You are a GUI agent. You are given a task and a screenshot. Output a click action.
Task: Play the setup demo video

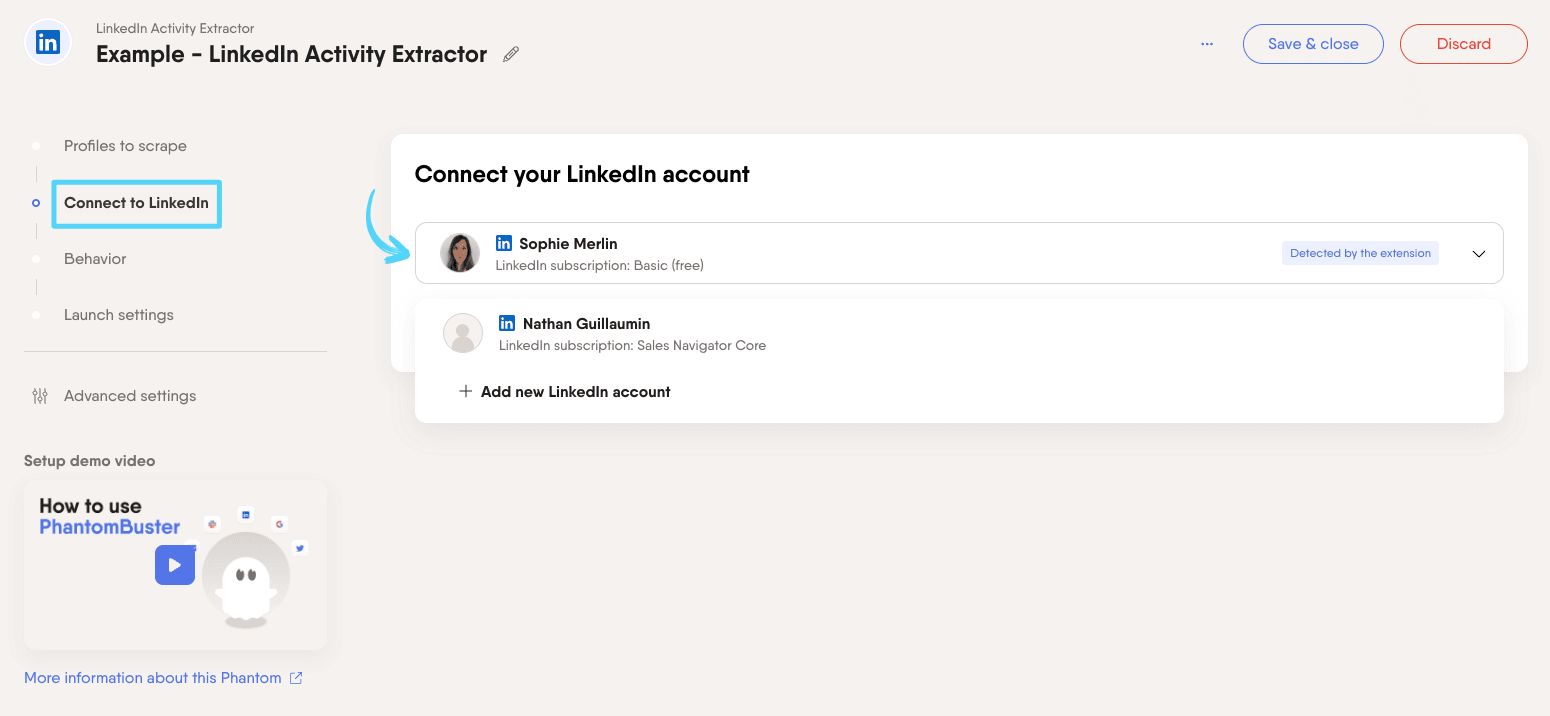click(x=174, y=565)
